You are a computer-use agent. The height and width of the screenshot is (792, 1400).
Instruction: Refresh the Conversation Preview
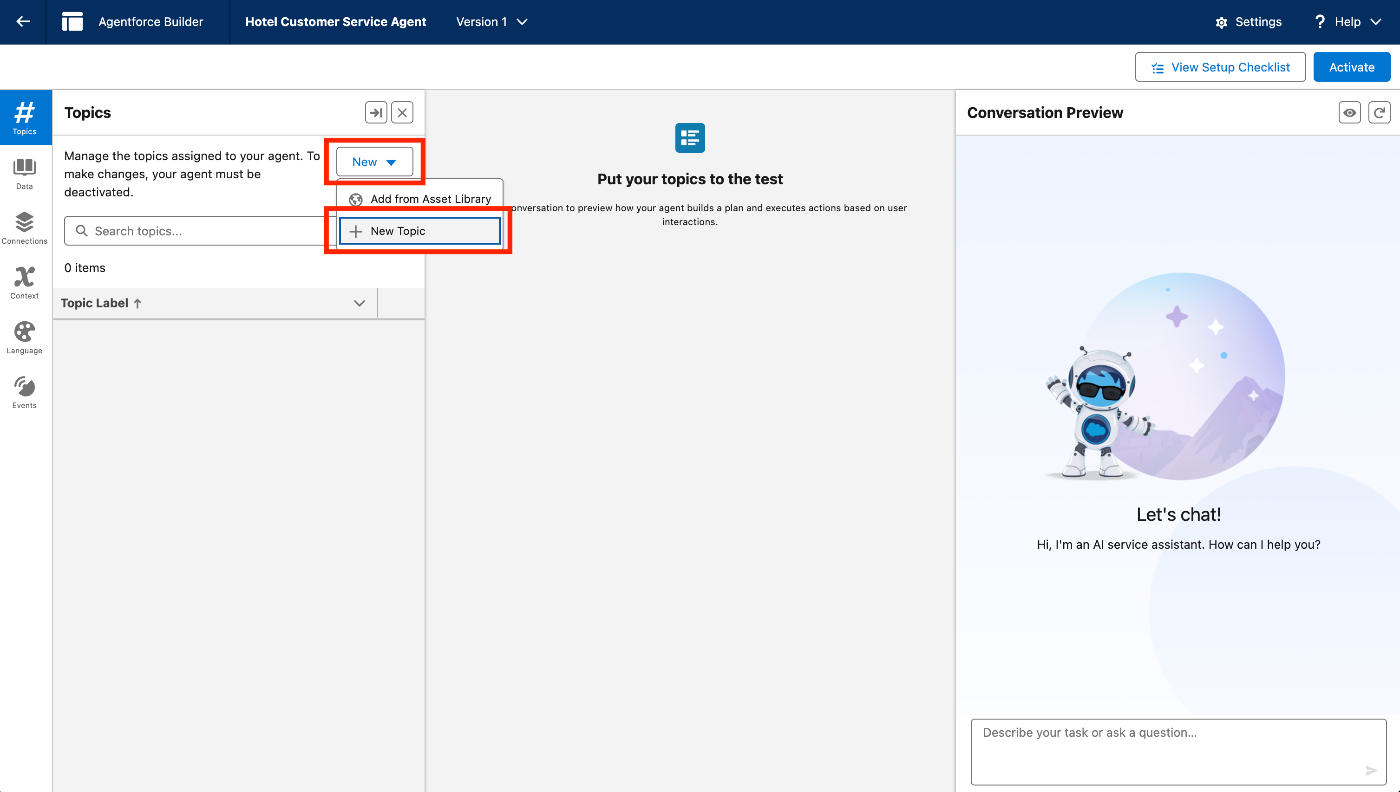click(1379, 113)
